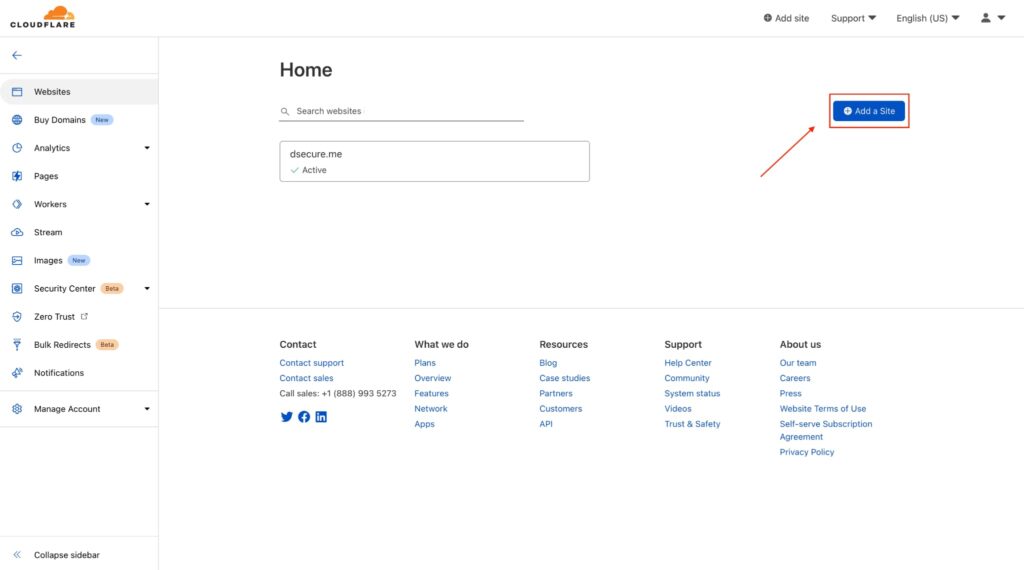This screenshot has height=570, width=1024.
Task: Open the Apps footer link
Action: (x=424, y=424)
